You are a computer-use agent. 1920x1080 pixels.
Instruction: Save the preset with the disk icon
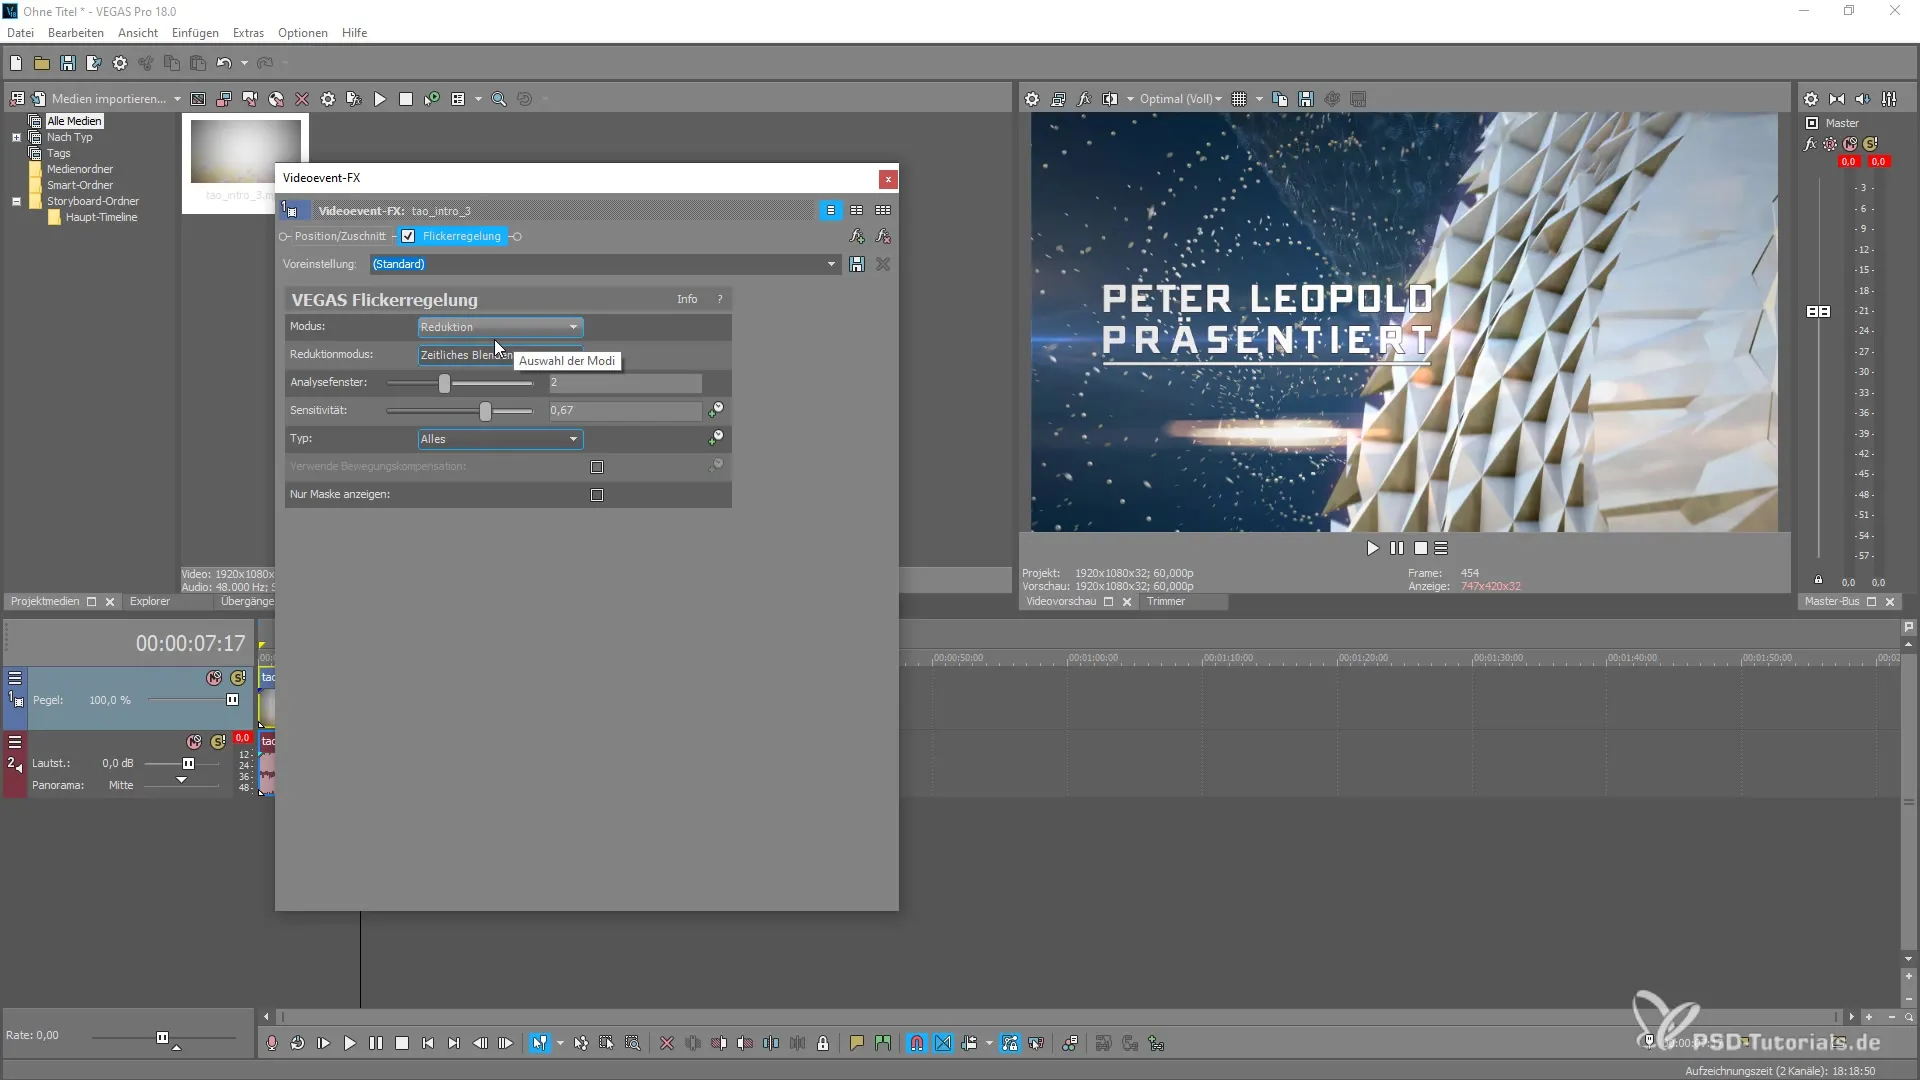pos(857,264)
